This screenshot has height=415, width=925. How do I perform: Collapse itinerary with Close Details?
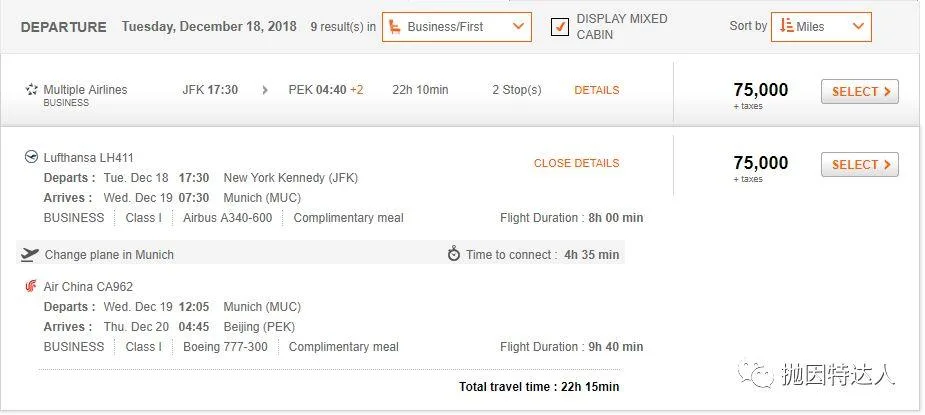click(576, 163)
